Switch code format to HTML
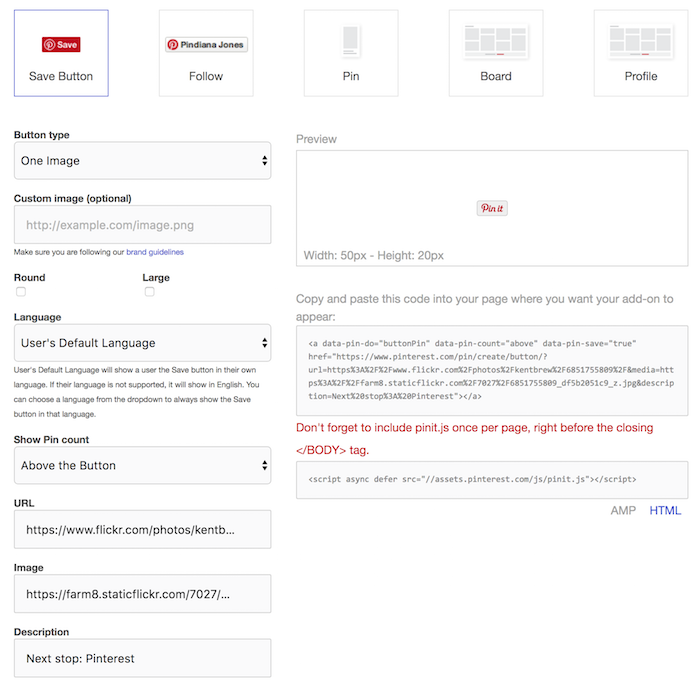Screen dimensions: 700x684 (x=665, y=510)
